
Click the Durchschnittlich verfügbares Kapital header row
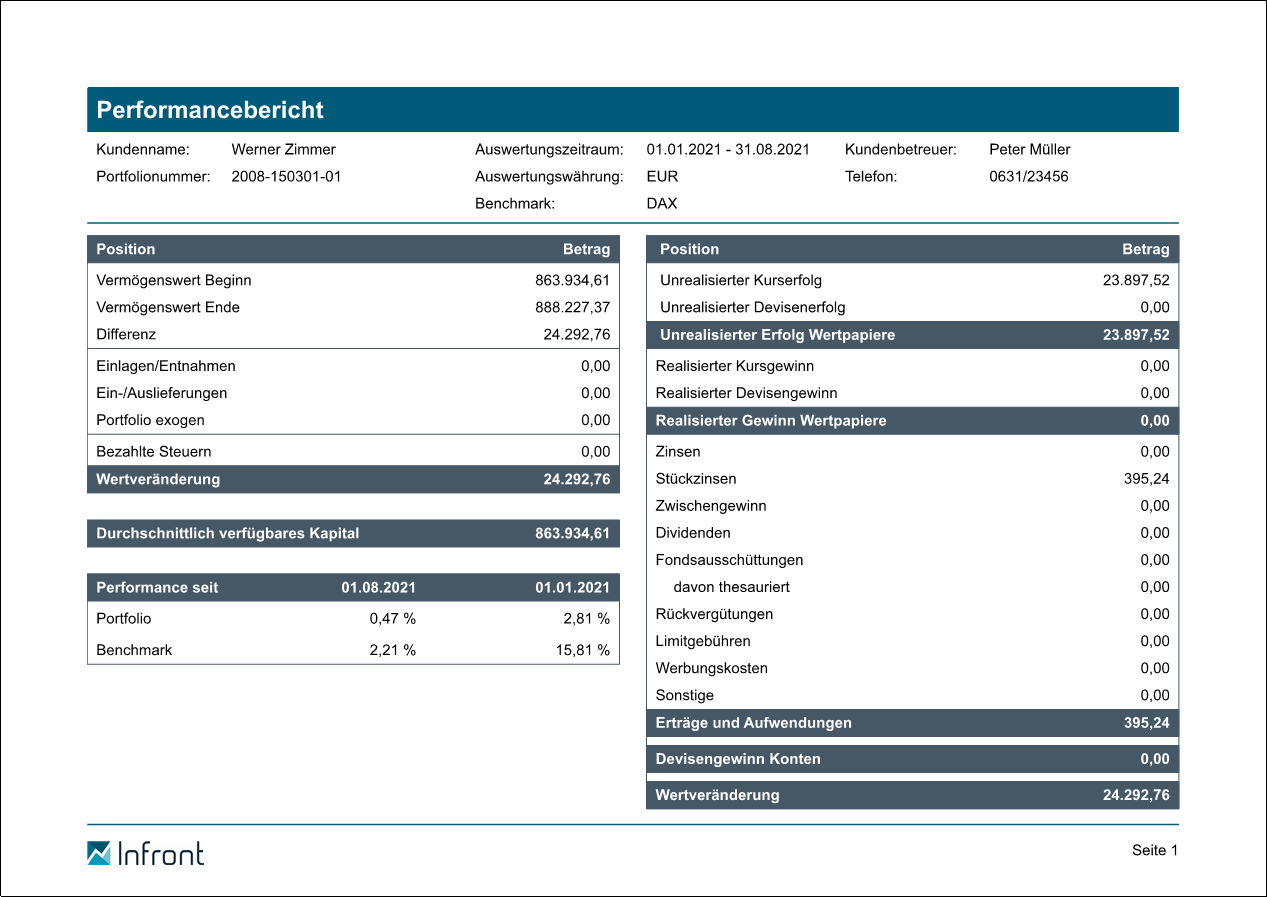point(353,534)
